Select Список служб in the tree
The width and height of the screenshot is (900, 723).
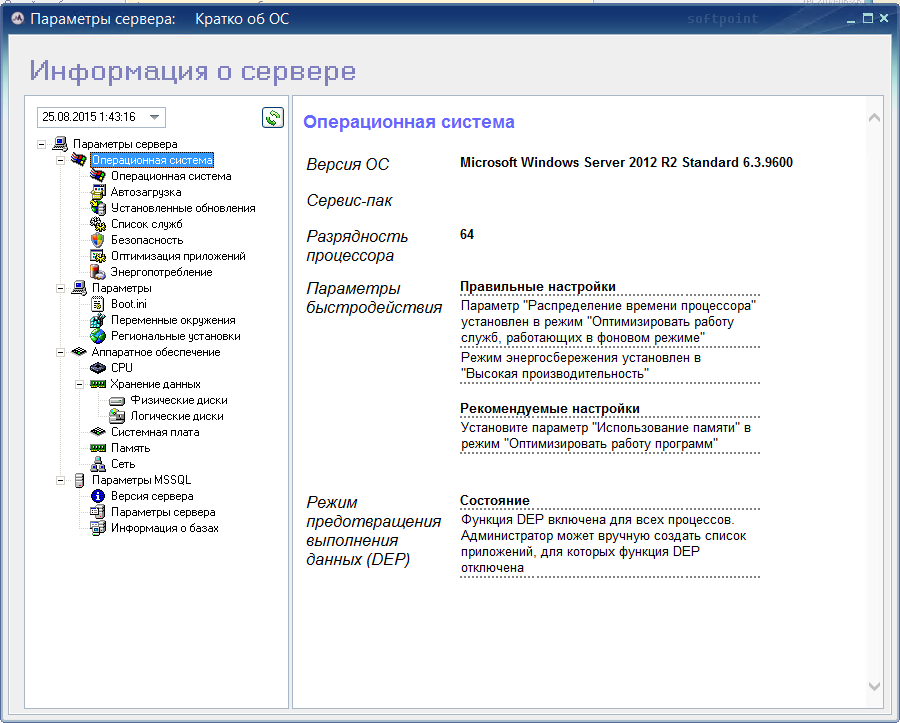(146, 224)
